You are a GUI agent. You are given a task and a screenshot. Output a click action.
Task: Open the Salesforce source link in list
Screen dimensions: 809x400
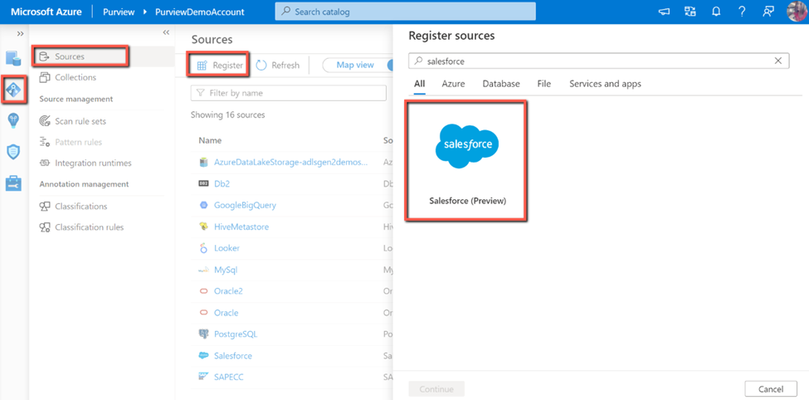click(233, 356)
